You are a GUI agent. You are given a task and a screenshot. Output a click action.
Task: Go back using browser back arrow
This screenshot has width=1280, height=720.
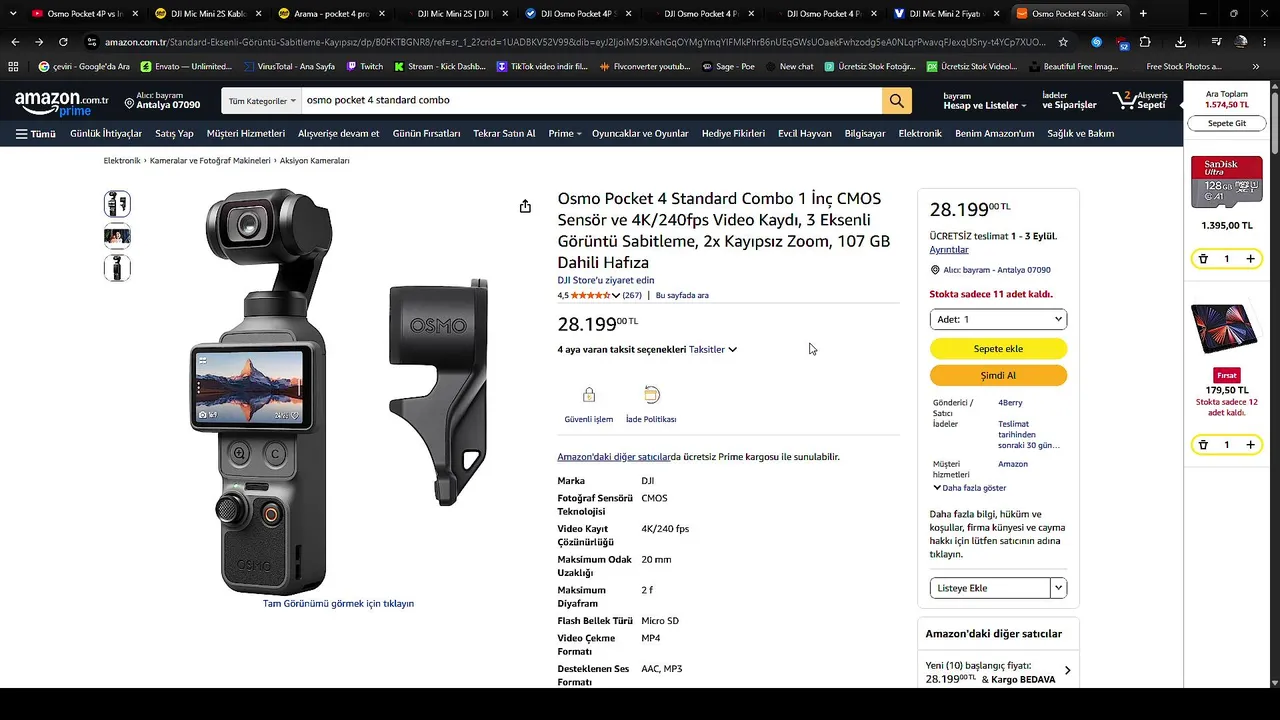point(15,42)
